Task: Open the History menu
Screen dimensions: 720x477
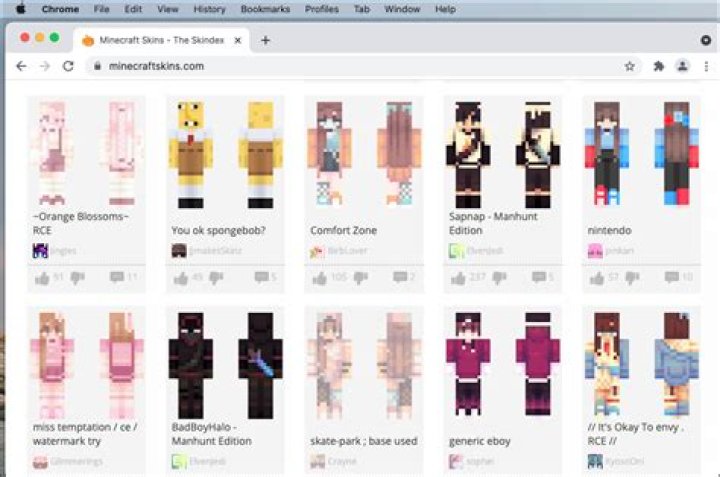Action: [x=209, y=9]
